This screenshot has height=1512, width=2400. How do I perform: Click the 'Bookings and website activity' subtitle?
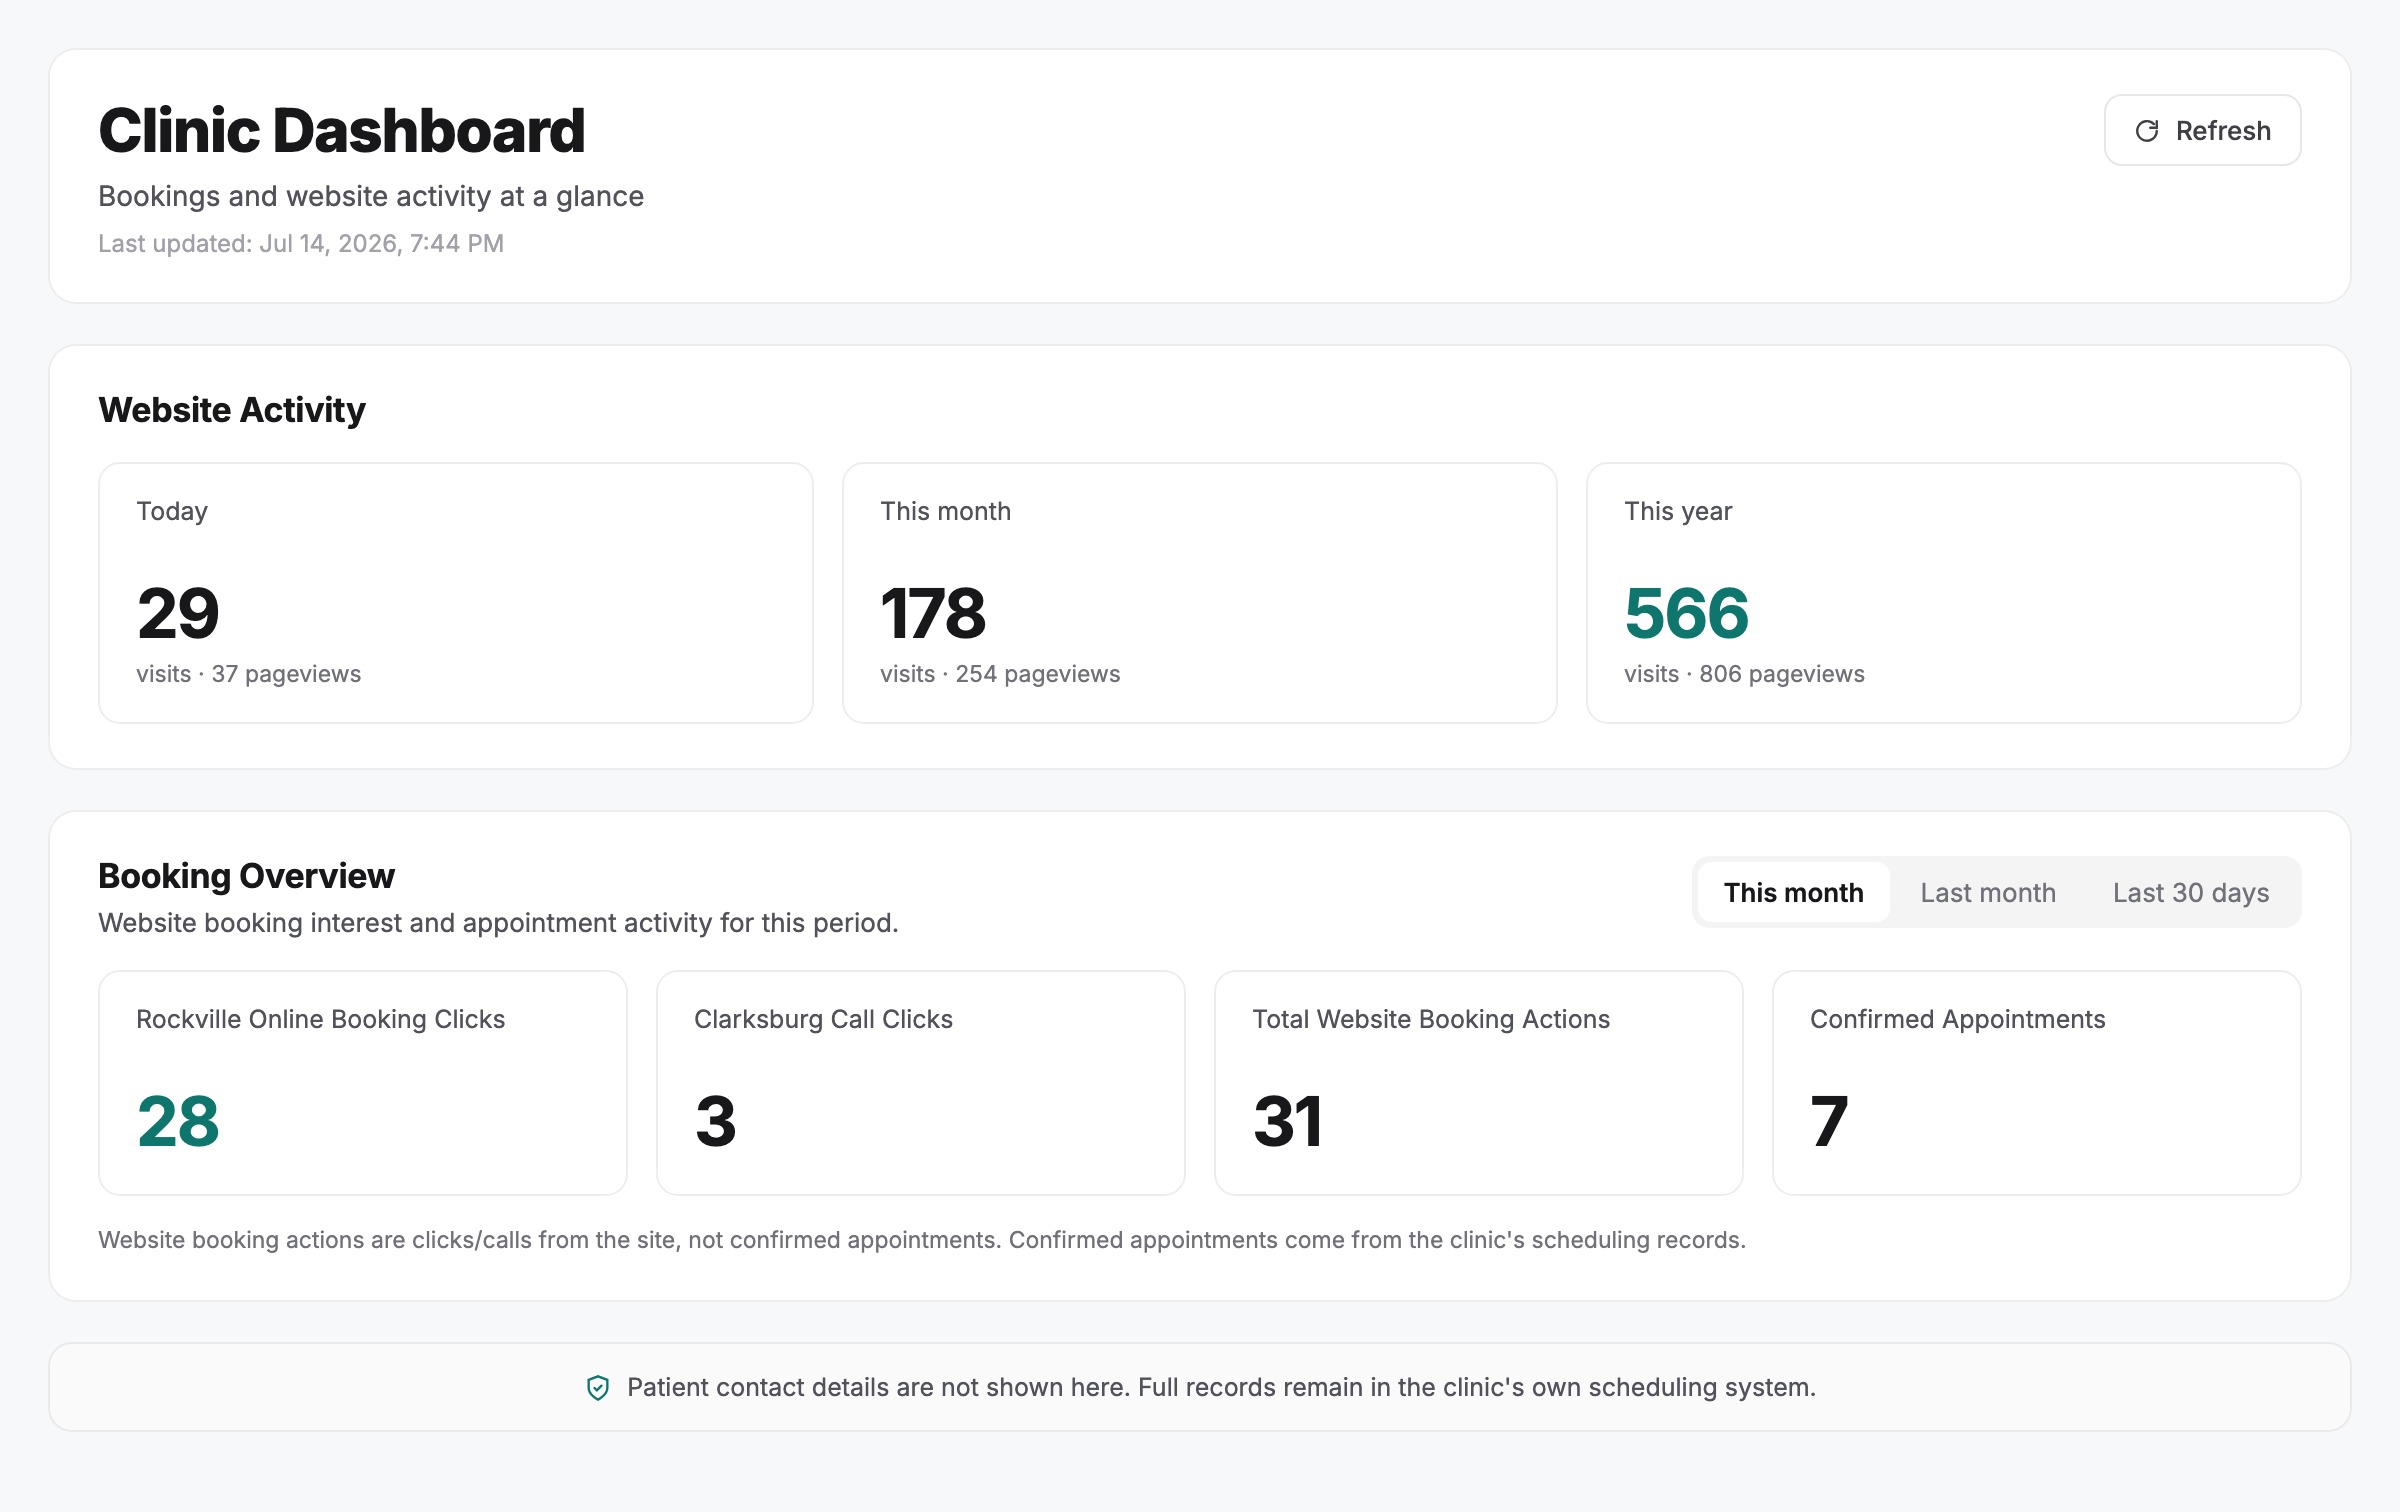[371, 196]
